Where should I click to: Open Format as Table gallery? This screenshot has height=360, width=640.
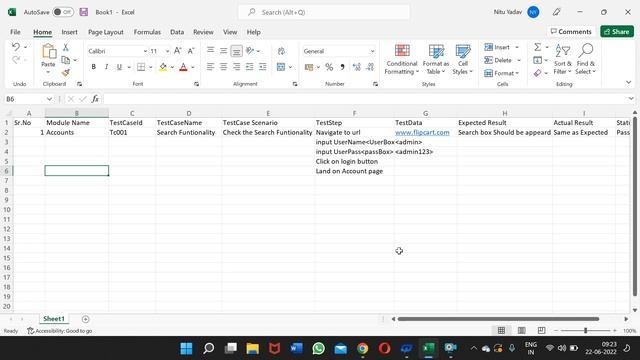[436, 60]
